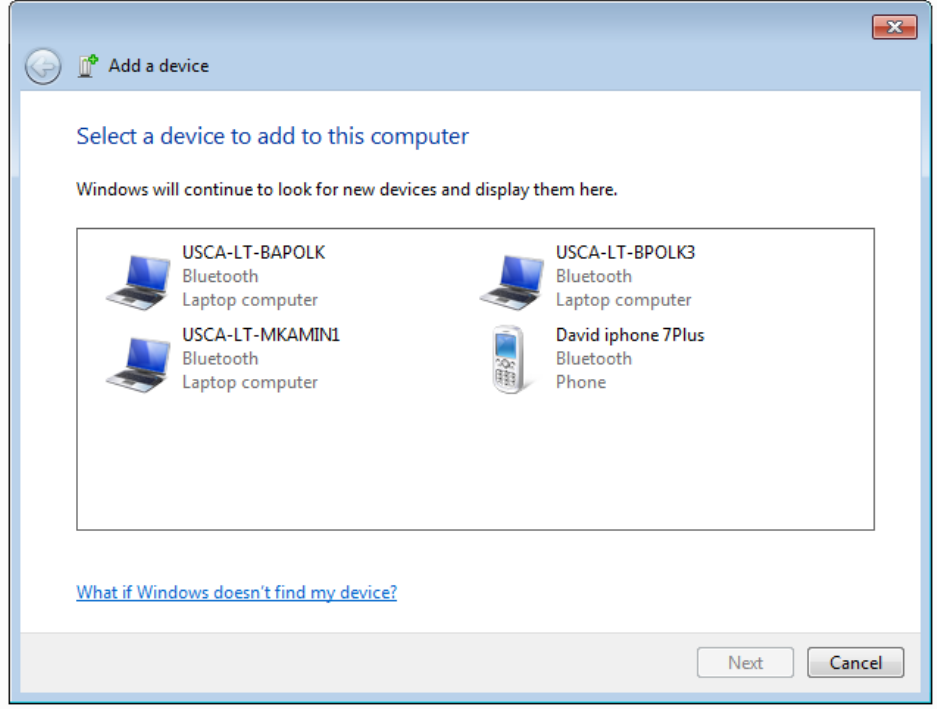This screenshot has width=937, height=709.
Task: Click the back arrow button
Action: pyautogui.click(x=43, y=66)
